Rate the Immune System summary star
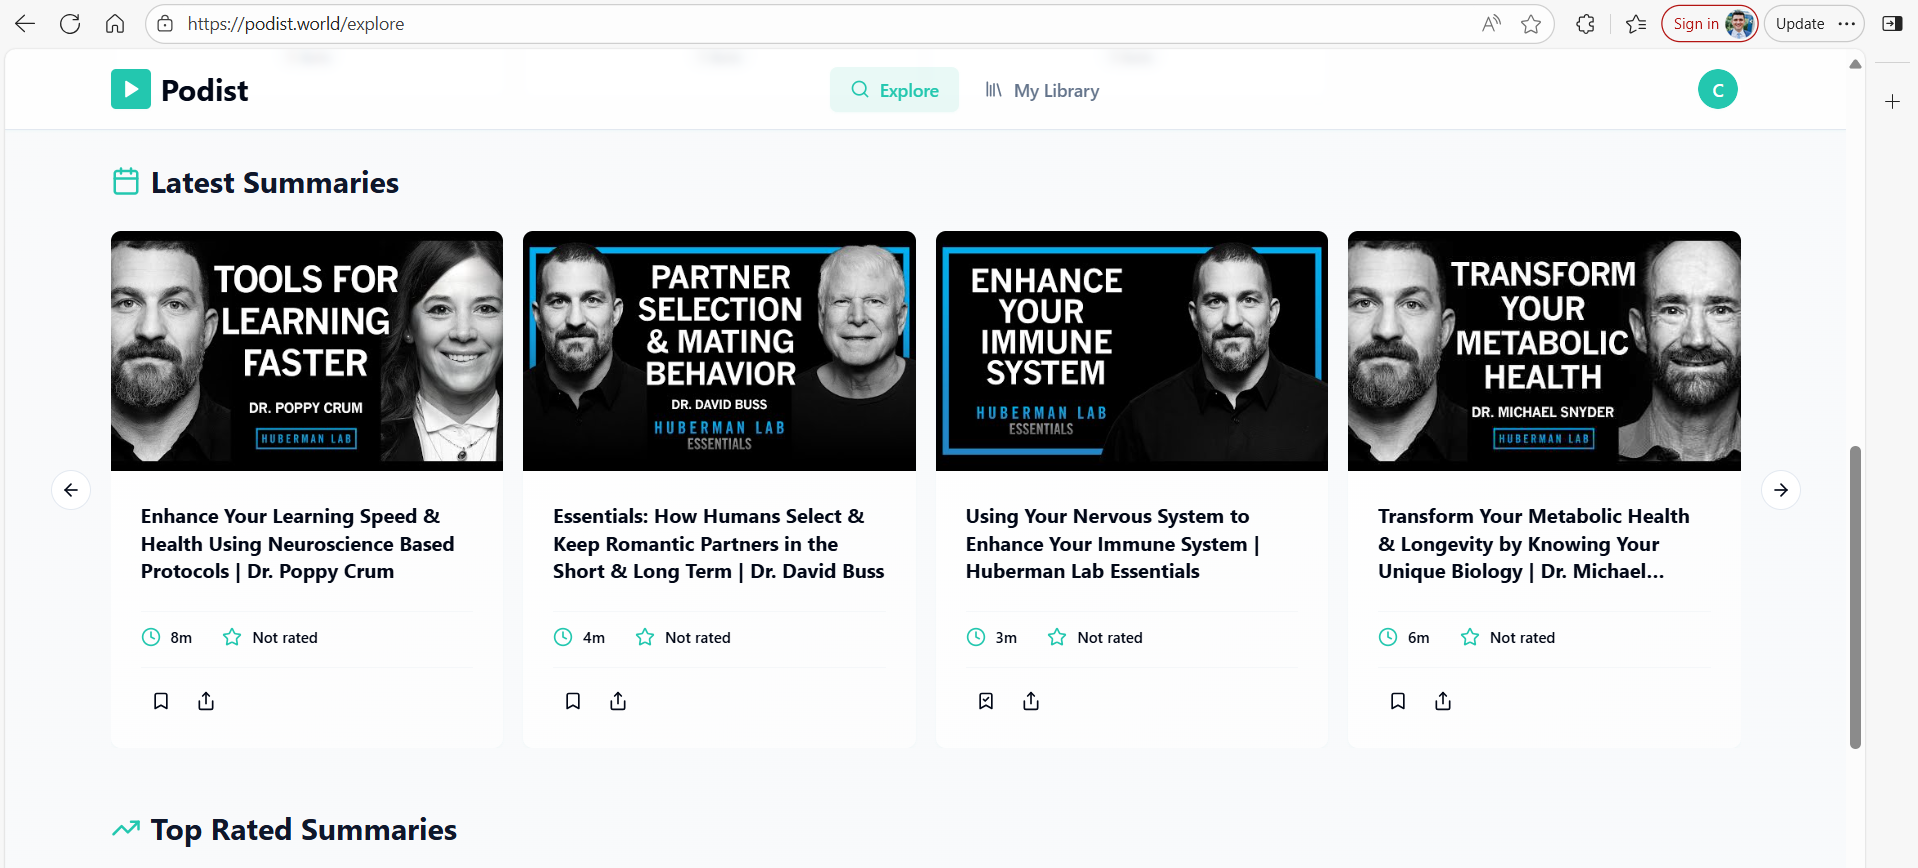This screenshot has width=1918, height=868. 1057,637
